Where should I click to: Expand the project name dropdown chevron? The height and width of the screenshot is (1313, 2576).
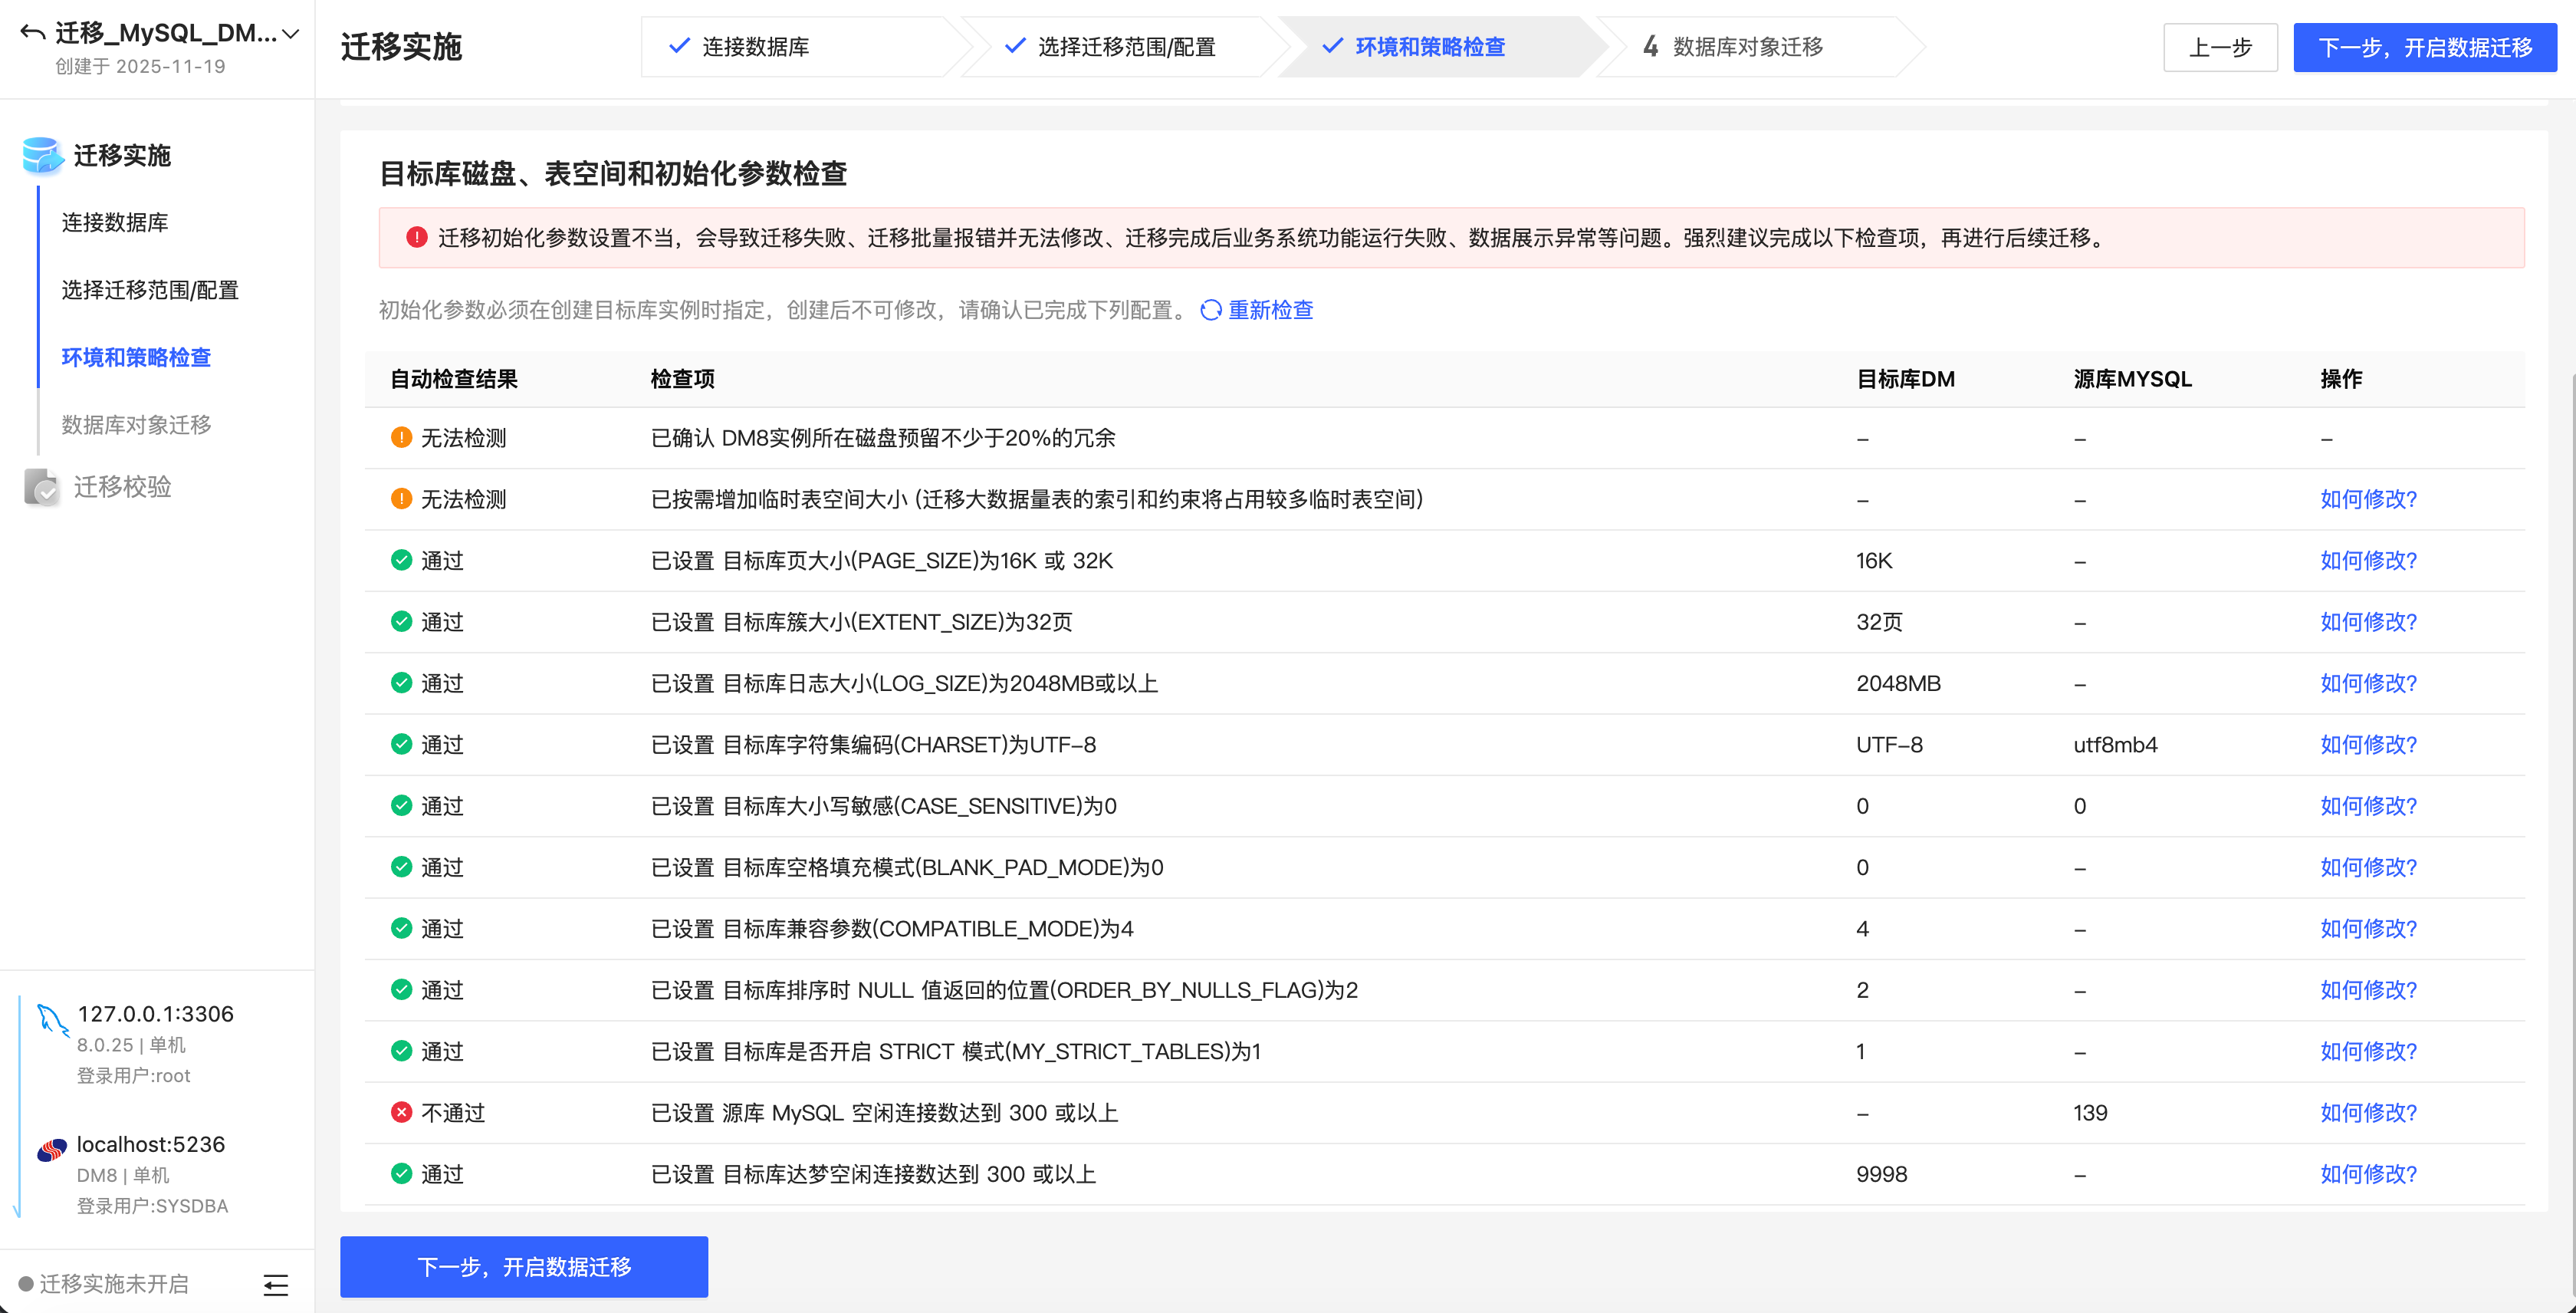(x=291, y=34)
